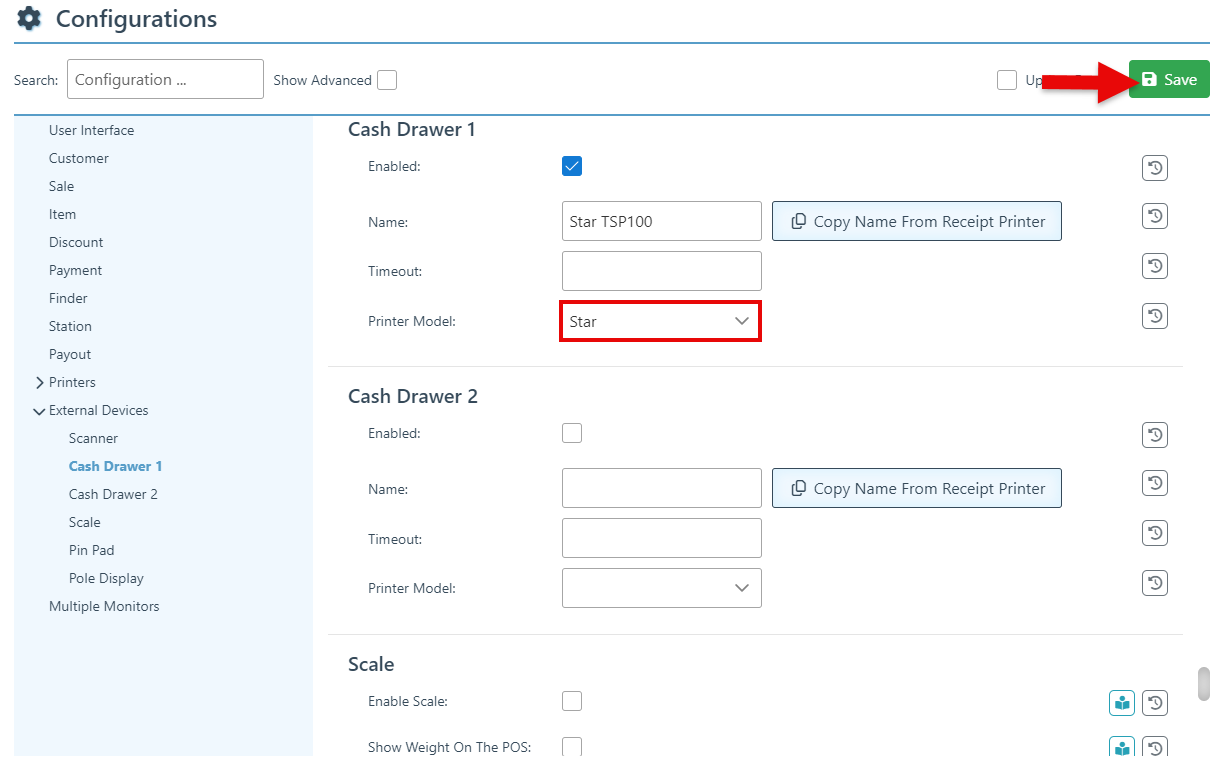The width and height of the screenshot is (1228, 769).
Task: Expand the Printers tree node
Action: 40,383
